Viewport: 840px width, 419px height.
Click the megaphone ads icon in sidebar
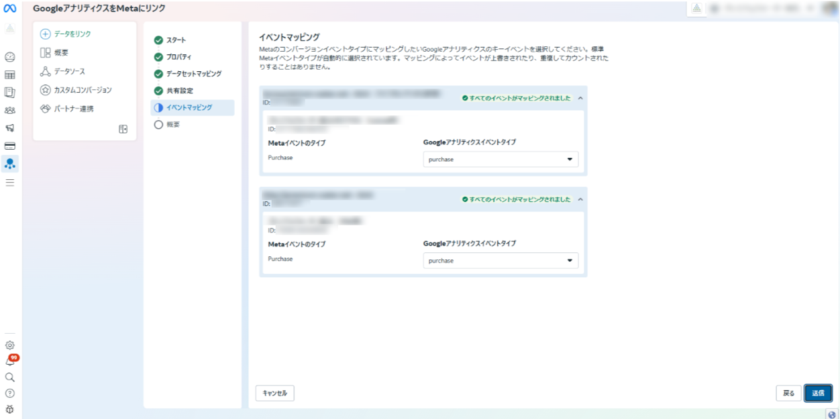(x=10, y=128)
